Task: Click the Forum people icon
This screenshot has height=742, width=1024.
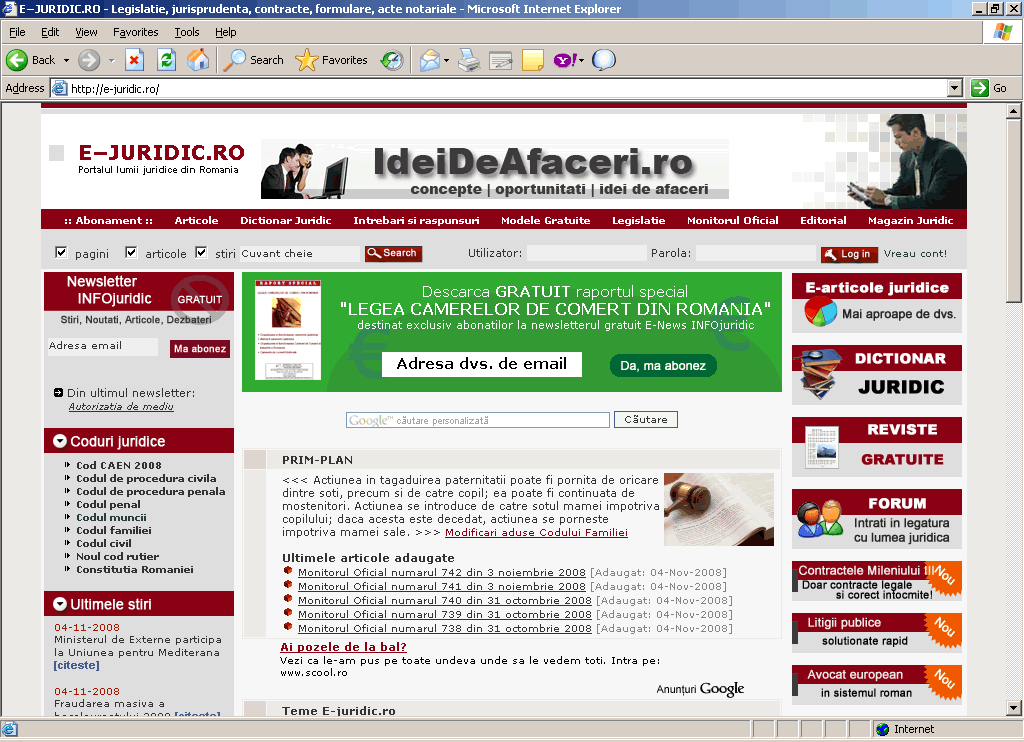Action: (820, 519)
